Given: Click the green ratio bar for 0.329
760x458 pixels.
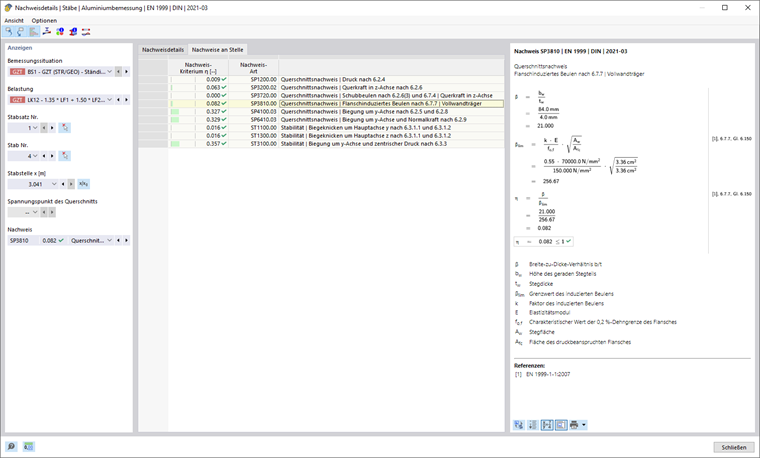Looking at the screenshot, I should (x=175, y=120).
